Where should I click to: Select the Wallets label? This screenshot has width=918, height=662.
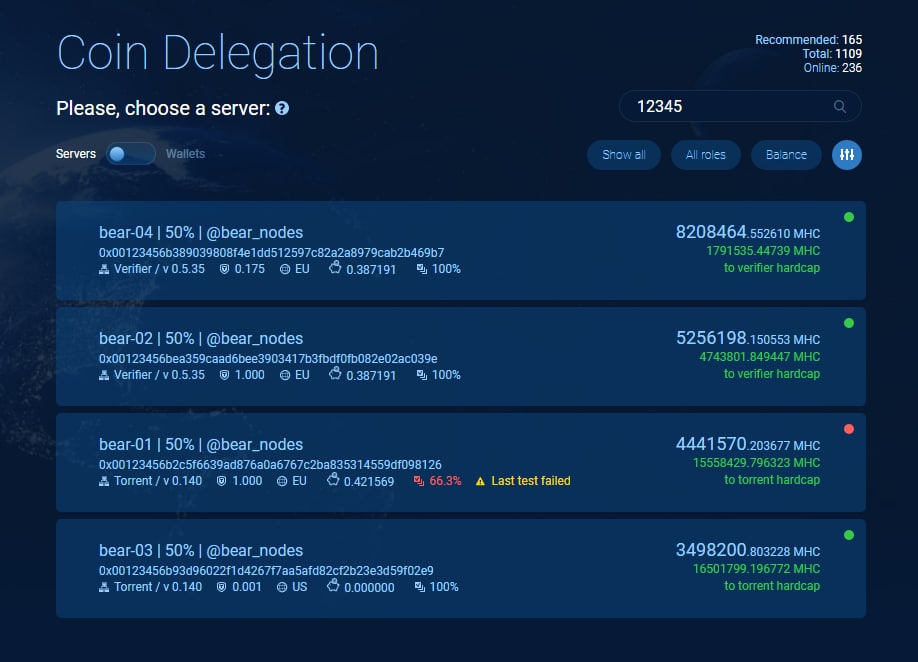pyautogui.click(x=185, y=154)
